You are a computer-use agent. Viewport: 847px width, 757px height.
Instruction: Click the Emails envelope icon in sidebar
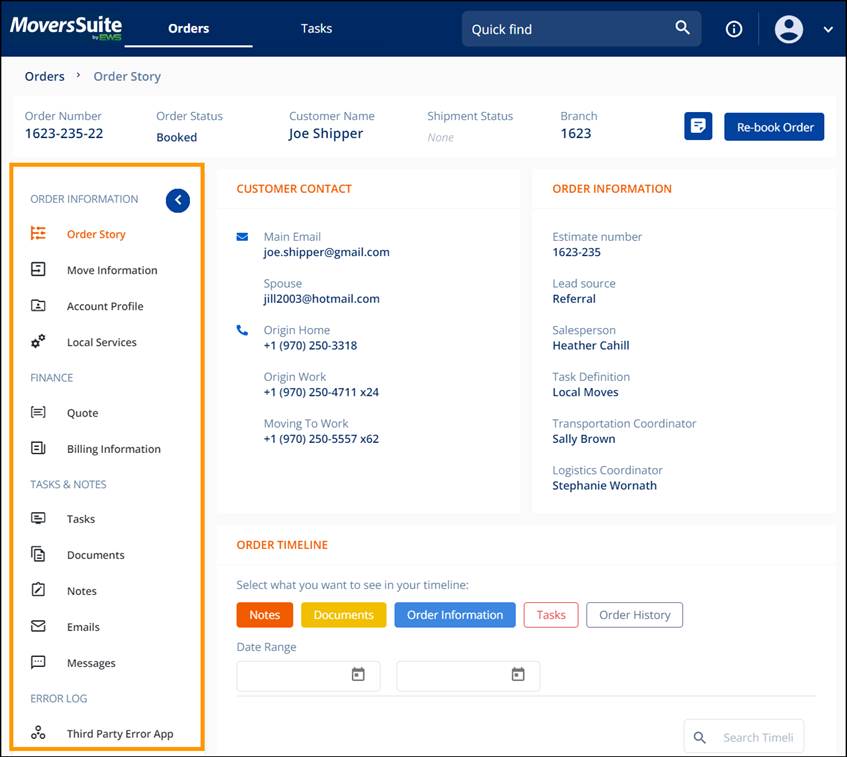(x=38, y=627)
